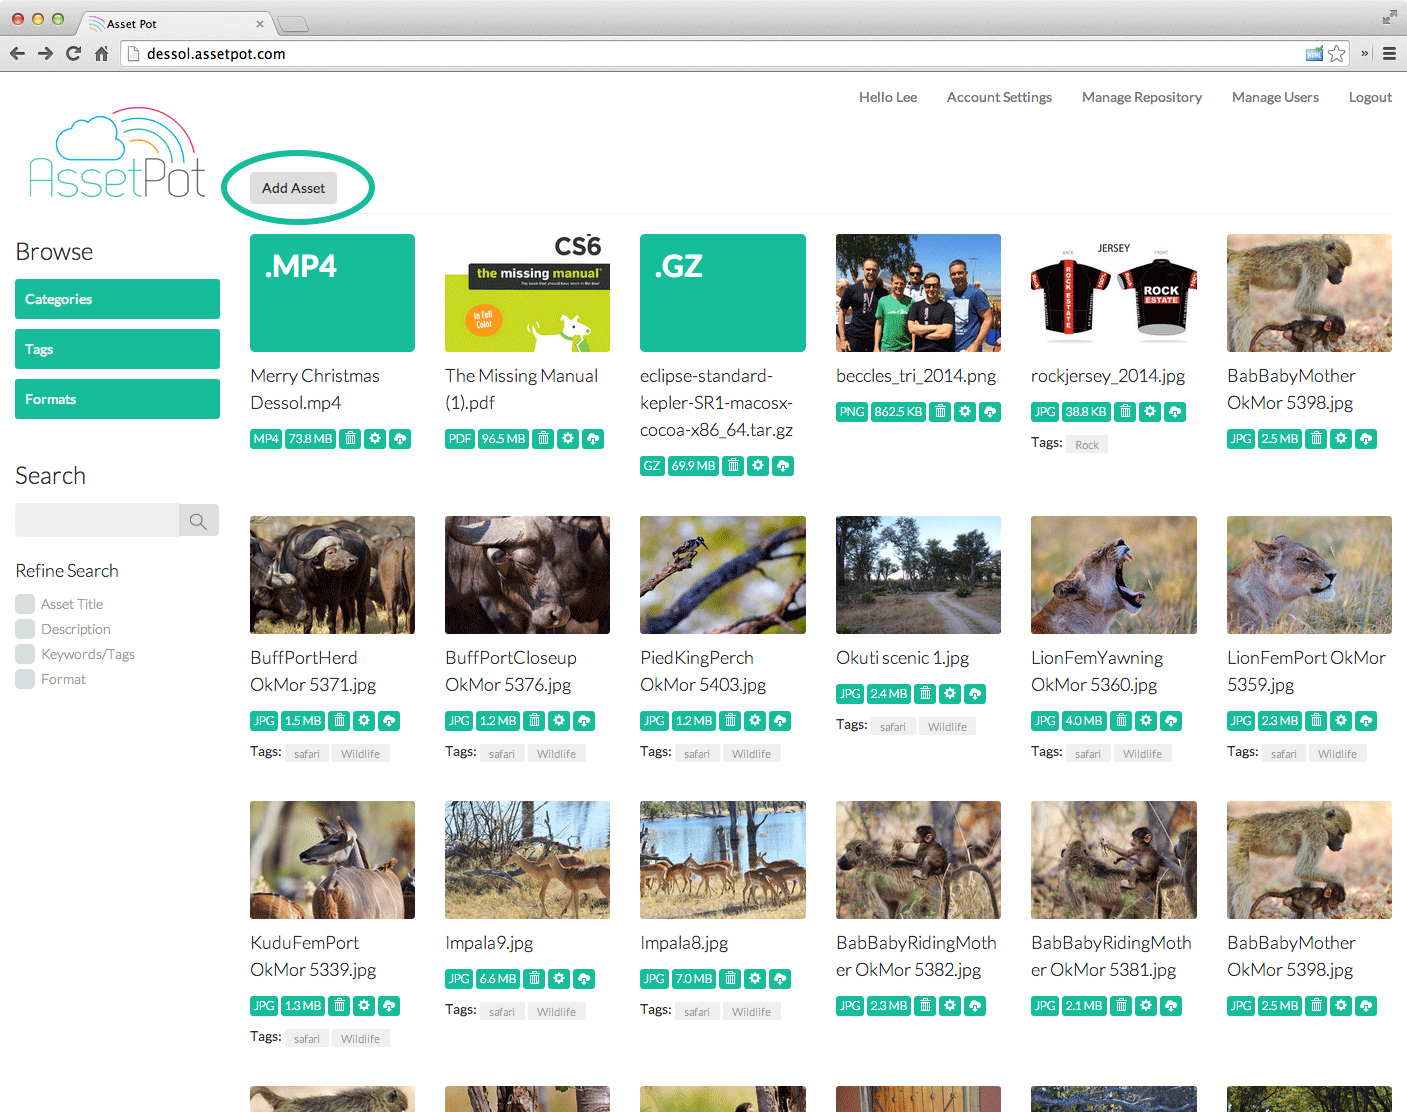Click the search magnifier button

198,520
